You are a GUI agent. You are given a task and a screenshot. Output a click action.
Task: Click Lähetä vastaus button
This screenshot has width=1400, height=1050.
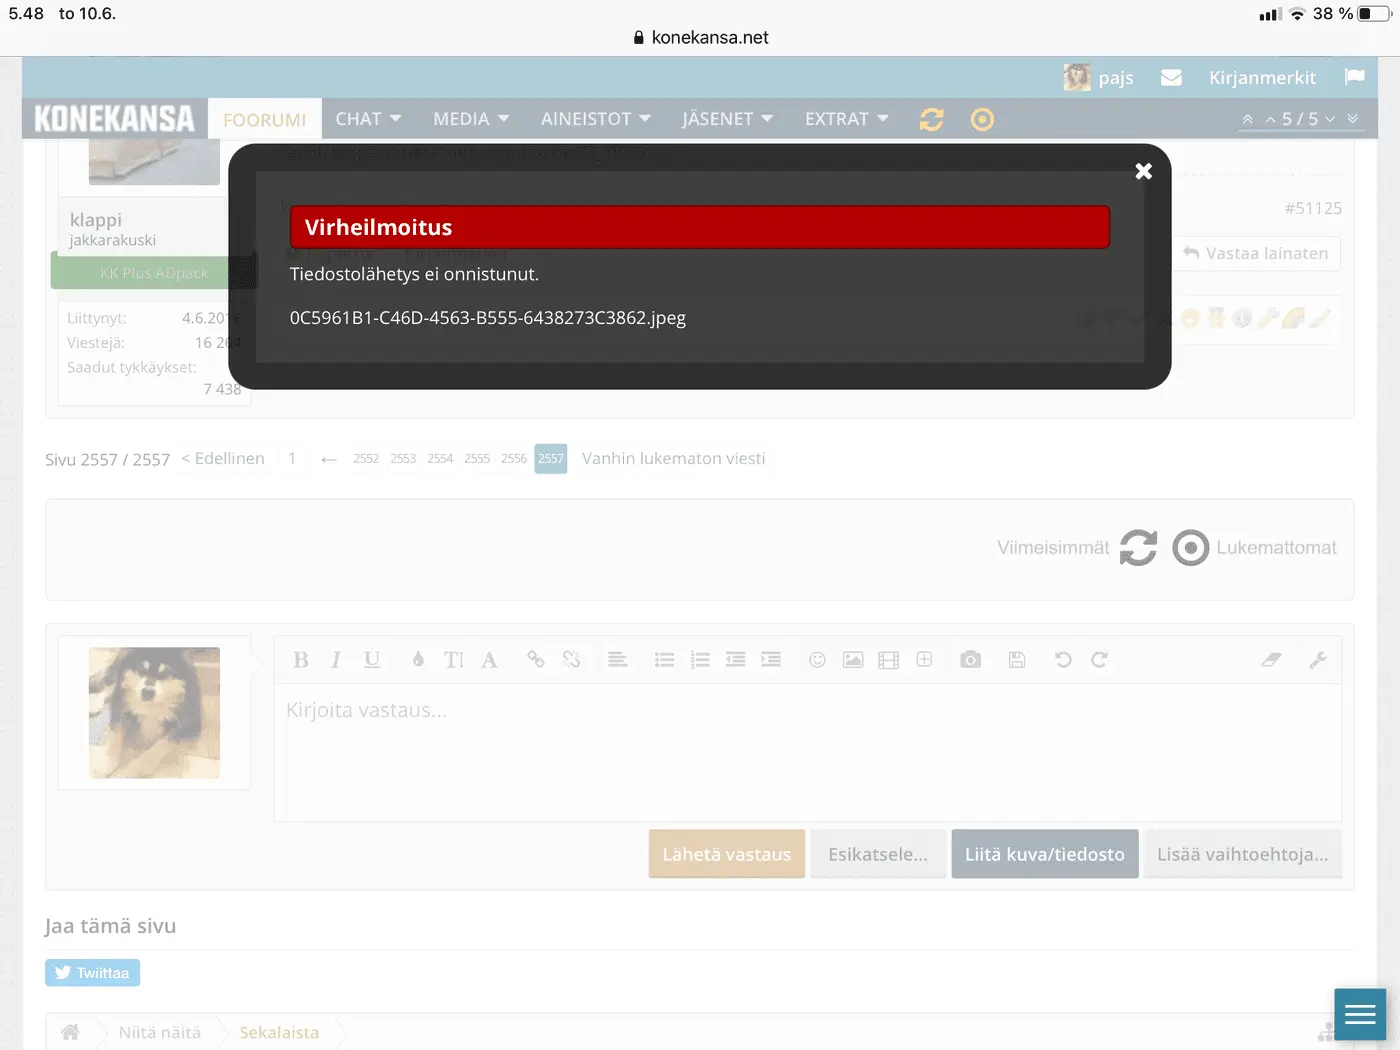coord(727,854)
